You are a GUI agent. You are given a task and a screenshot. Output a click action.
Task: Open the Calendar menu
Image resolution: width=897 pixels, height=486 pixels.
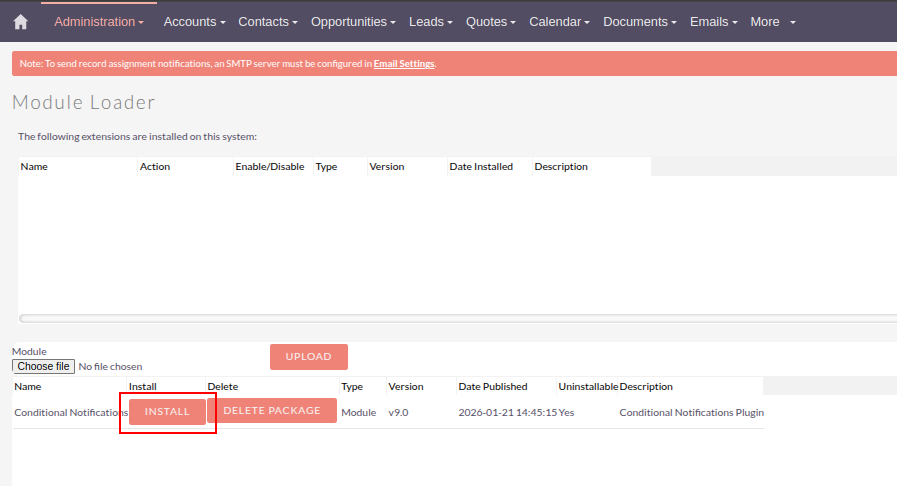click(x=559, y=22)
